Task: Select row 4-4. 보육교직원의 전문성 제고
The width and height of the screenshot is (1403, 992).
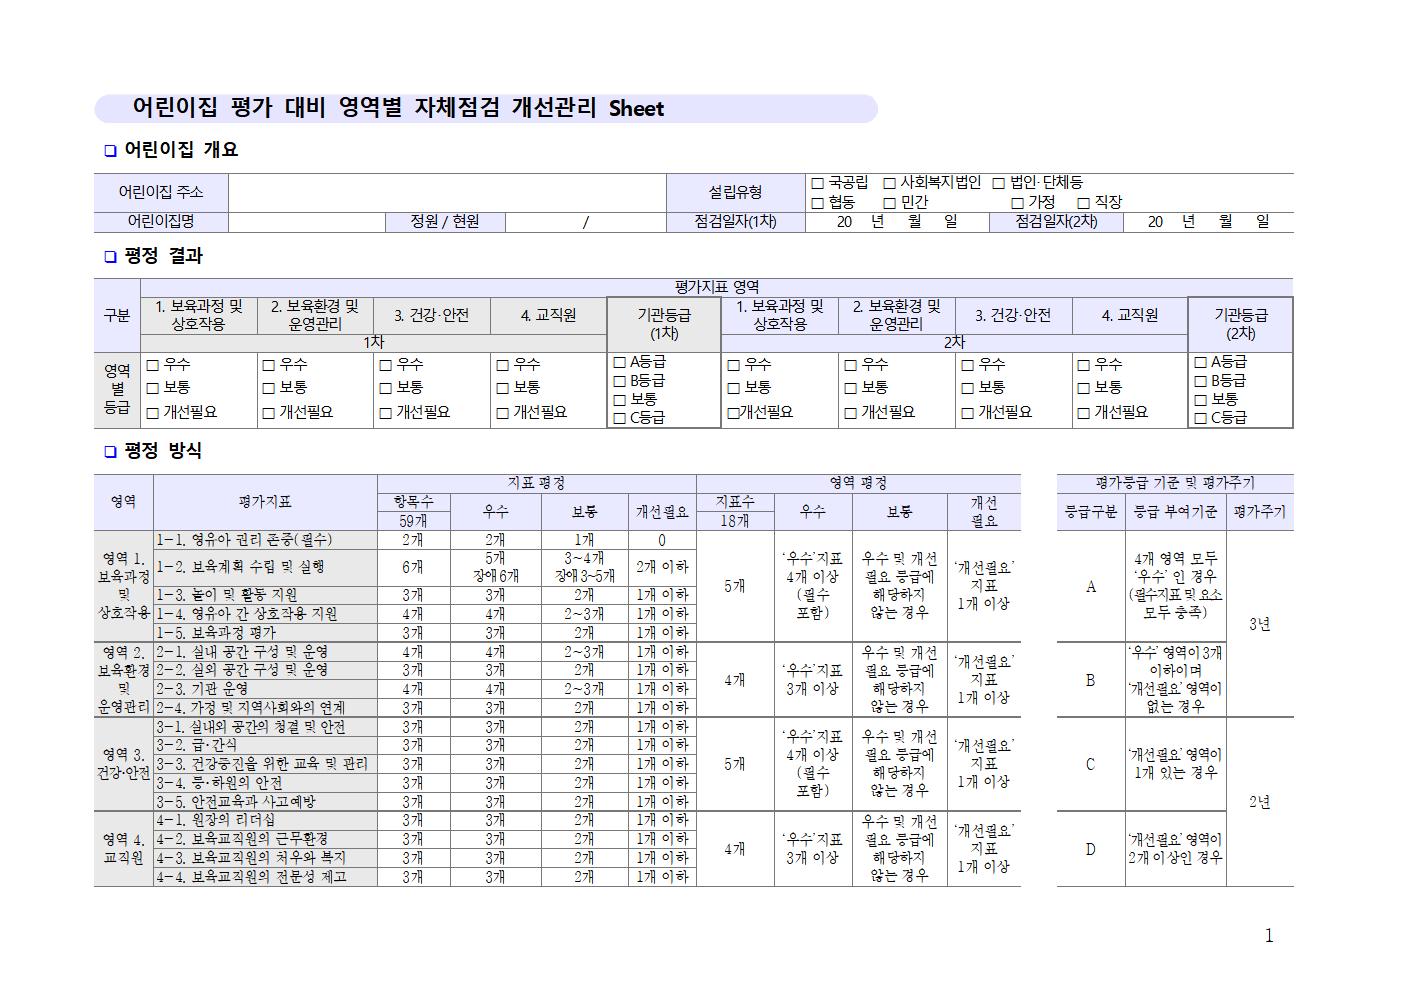Action: pyautogui.click(x=265, y=877)
